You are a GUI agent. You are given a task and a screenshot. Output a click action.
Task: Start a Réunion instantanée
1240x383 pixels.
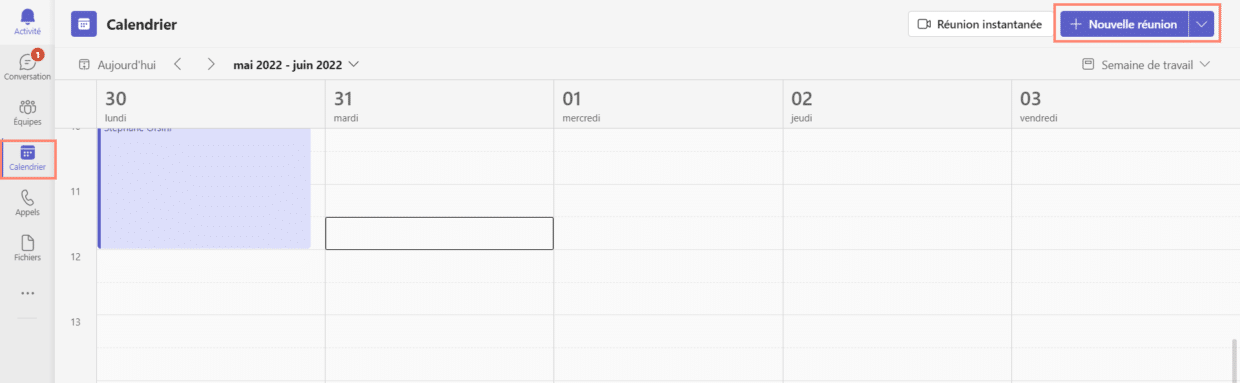coord(980,24)
